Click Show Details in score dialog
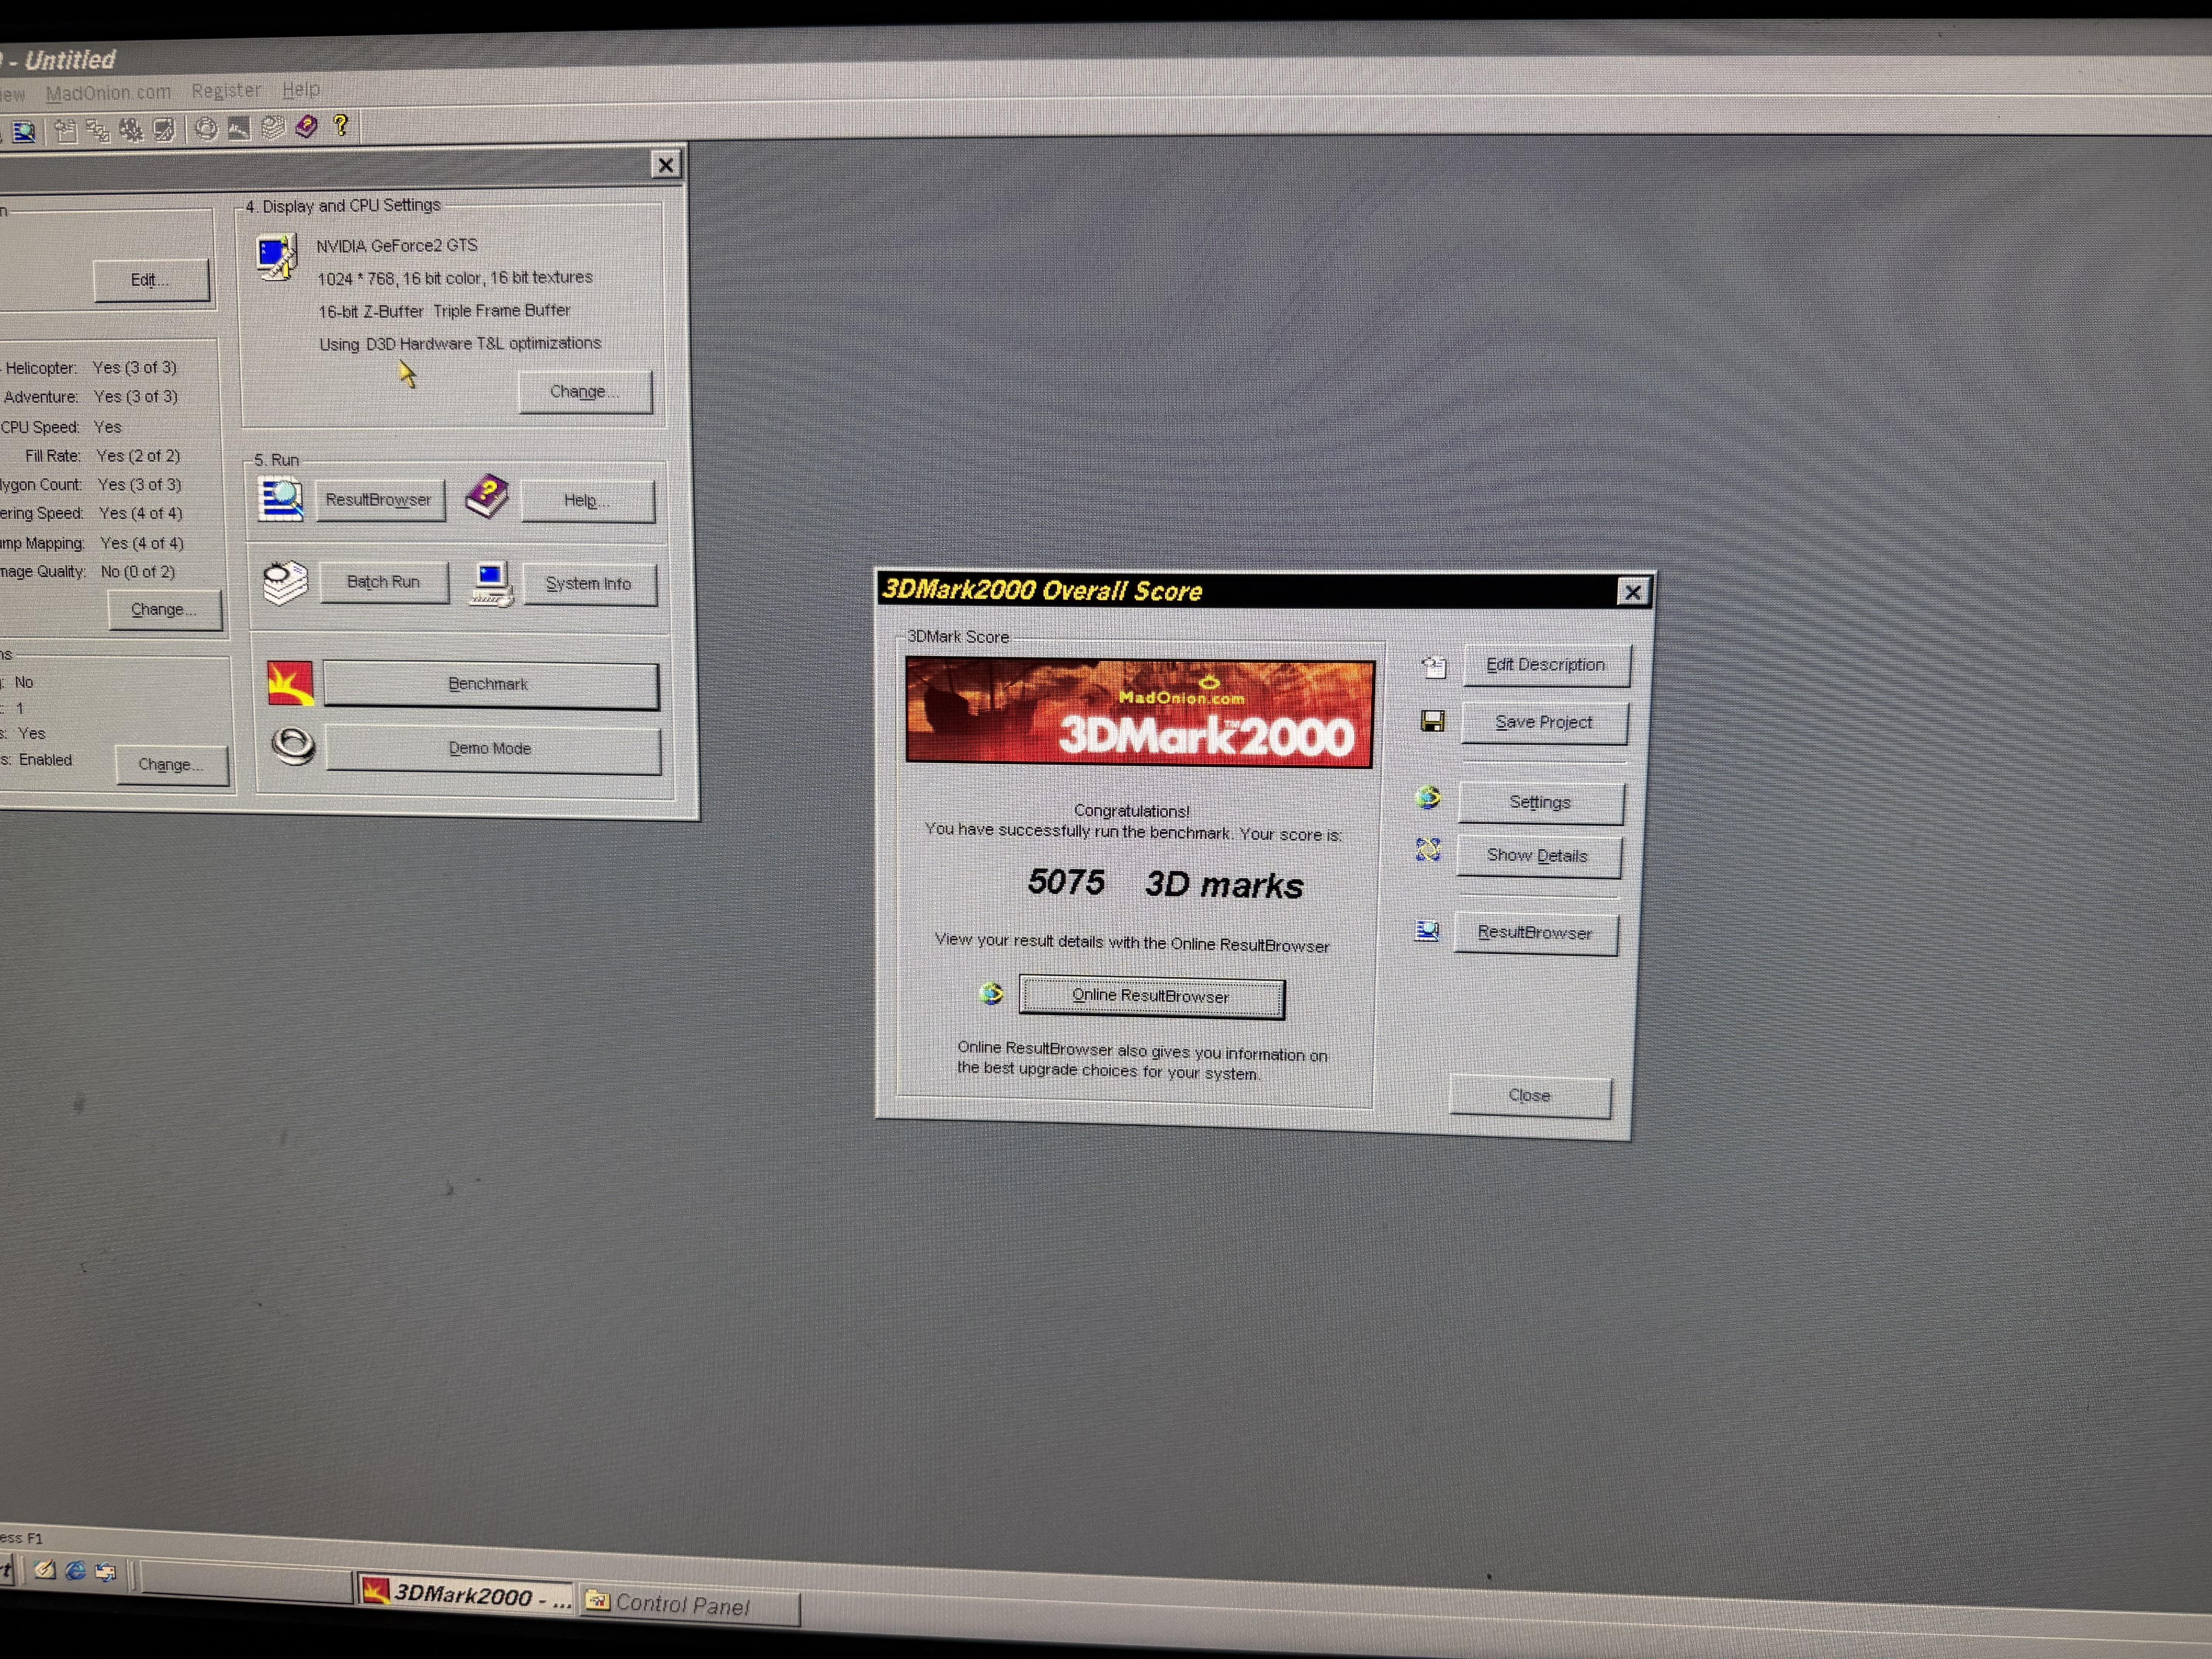The height and width of the screenshot is (1659, 2212). click(x=1538, y=855)
